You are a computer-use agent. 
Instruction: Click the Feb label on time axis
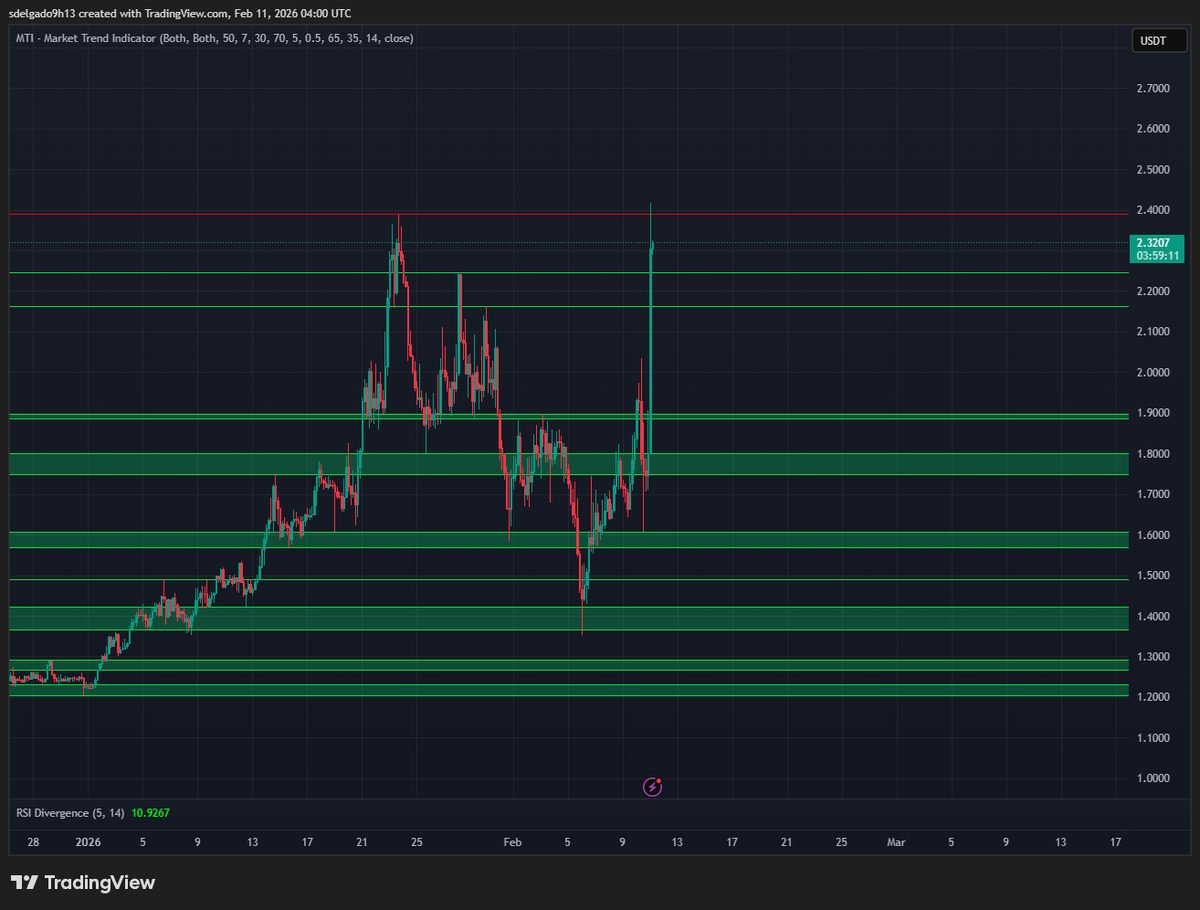tap(512, 842)
